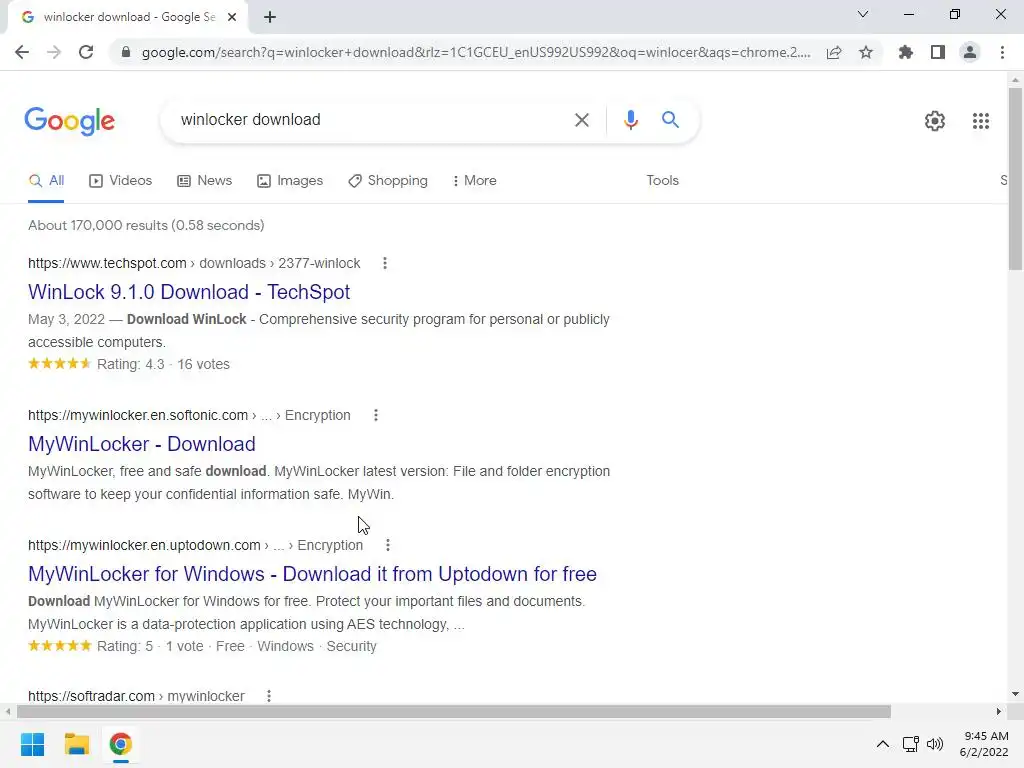Image resolution: width=1024 pixels, height=768 pixels.
Task: Open the WinLock 9.1.0 Download TechSpot link
Action: pos(189,292)
